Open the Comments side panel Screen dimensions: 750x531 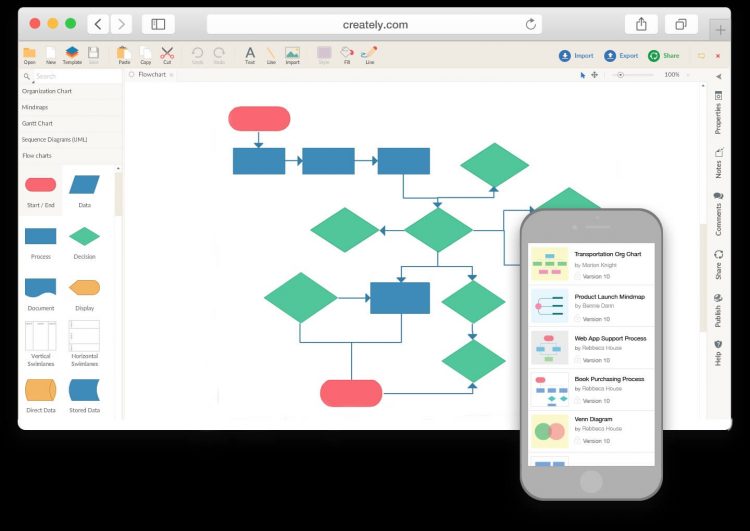coord(718,214)
